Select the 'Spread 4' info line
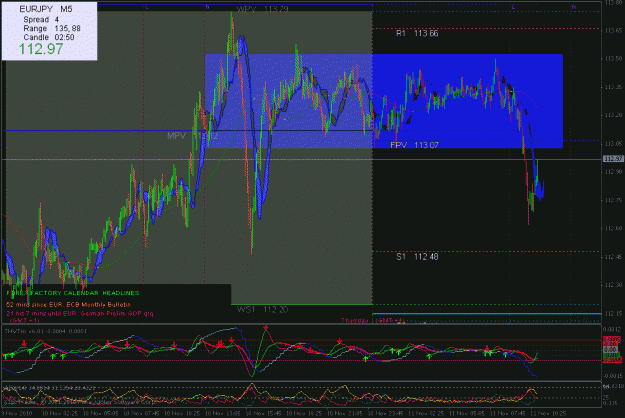This screenshot has height=418, width=625. click(x=41, y=19)
